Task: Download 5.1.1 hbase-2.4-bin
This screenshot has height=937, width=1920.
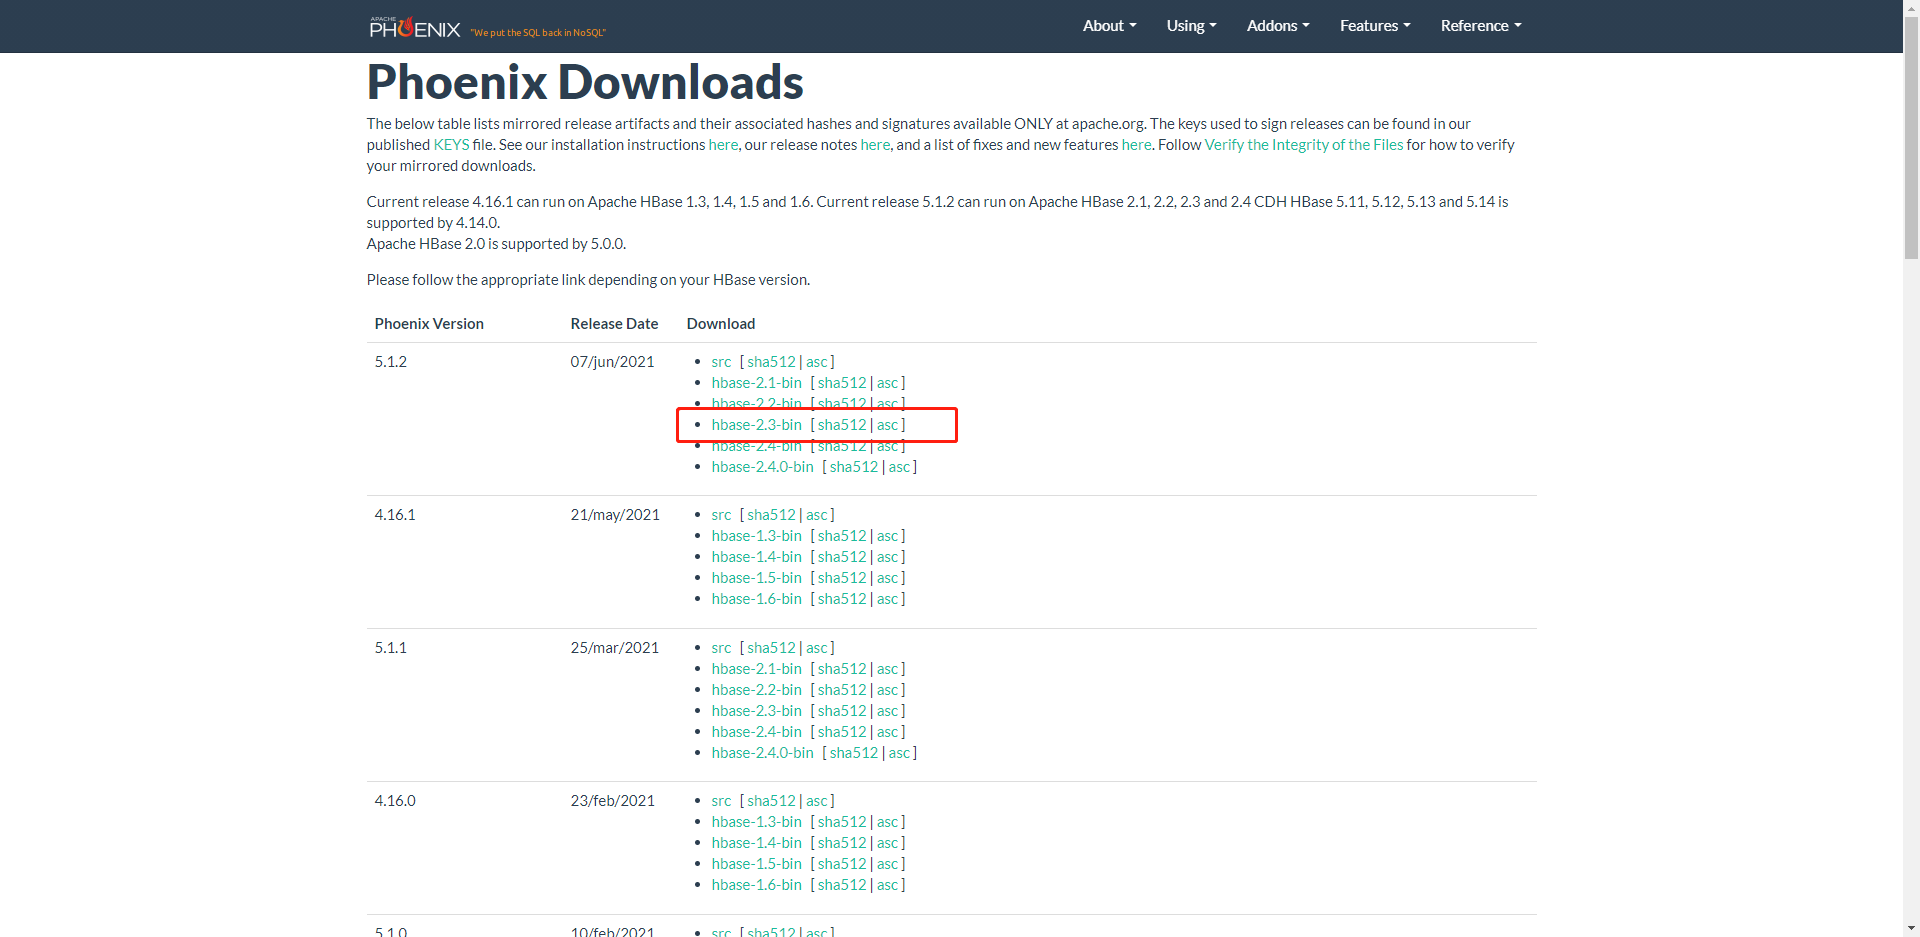Action: 757,732
